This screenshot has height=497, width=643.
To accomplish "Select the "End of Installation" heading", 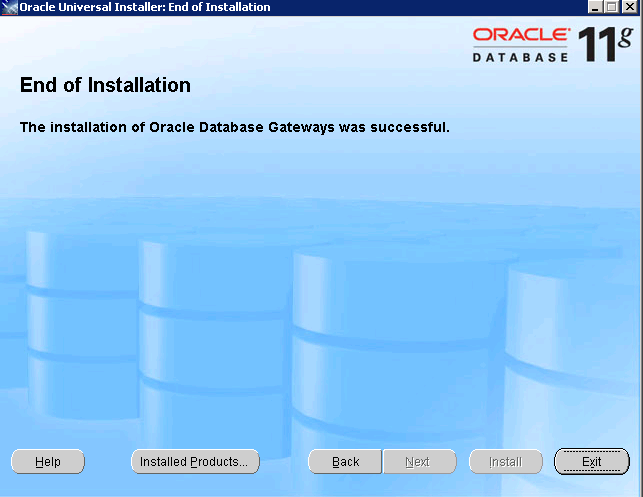I will coord(105,85).
